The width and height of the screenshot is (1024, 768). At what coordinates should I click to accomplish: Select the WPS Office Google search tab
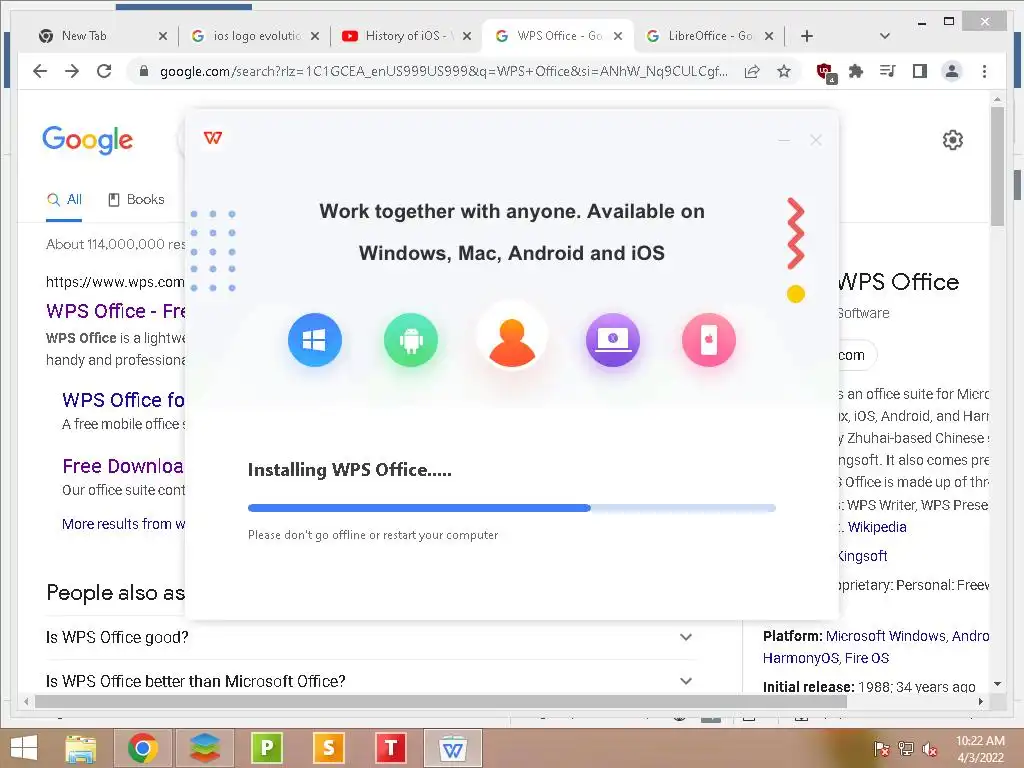[x=560, y=36]
